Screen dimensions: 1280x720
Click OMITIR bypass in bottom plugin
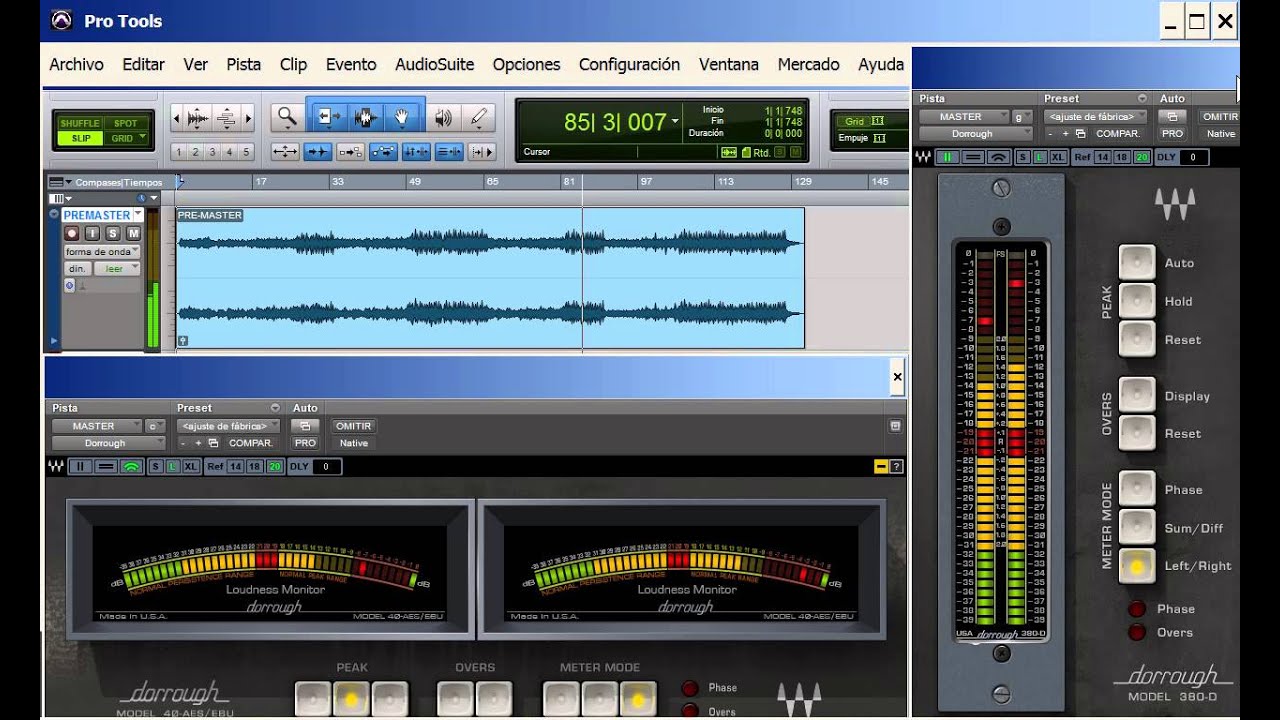(x=353, y=426)
